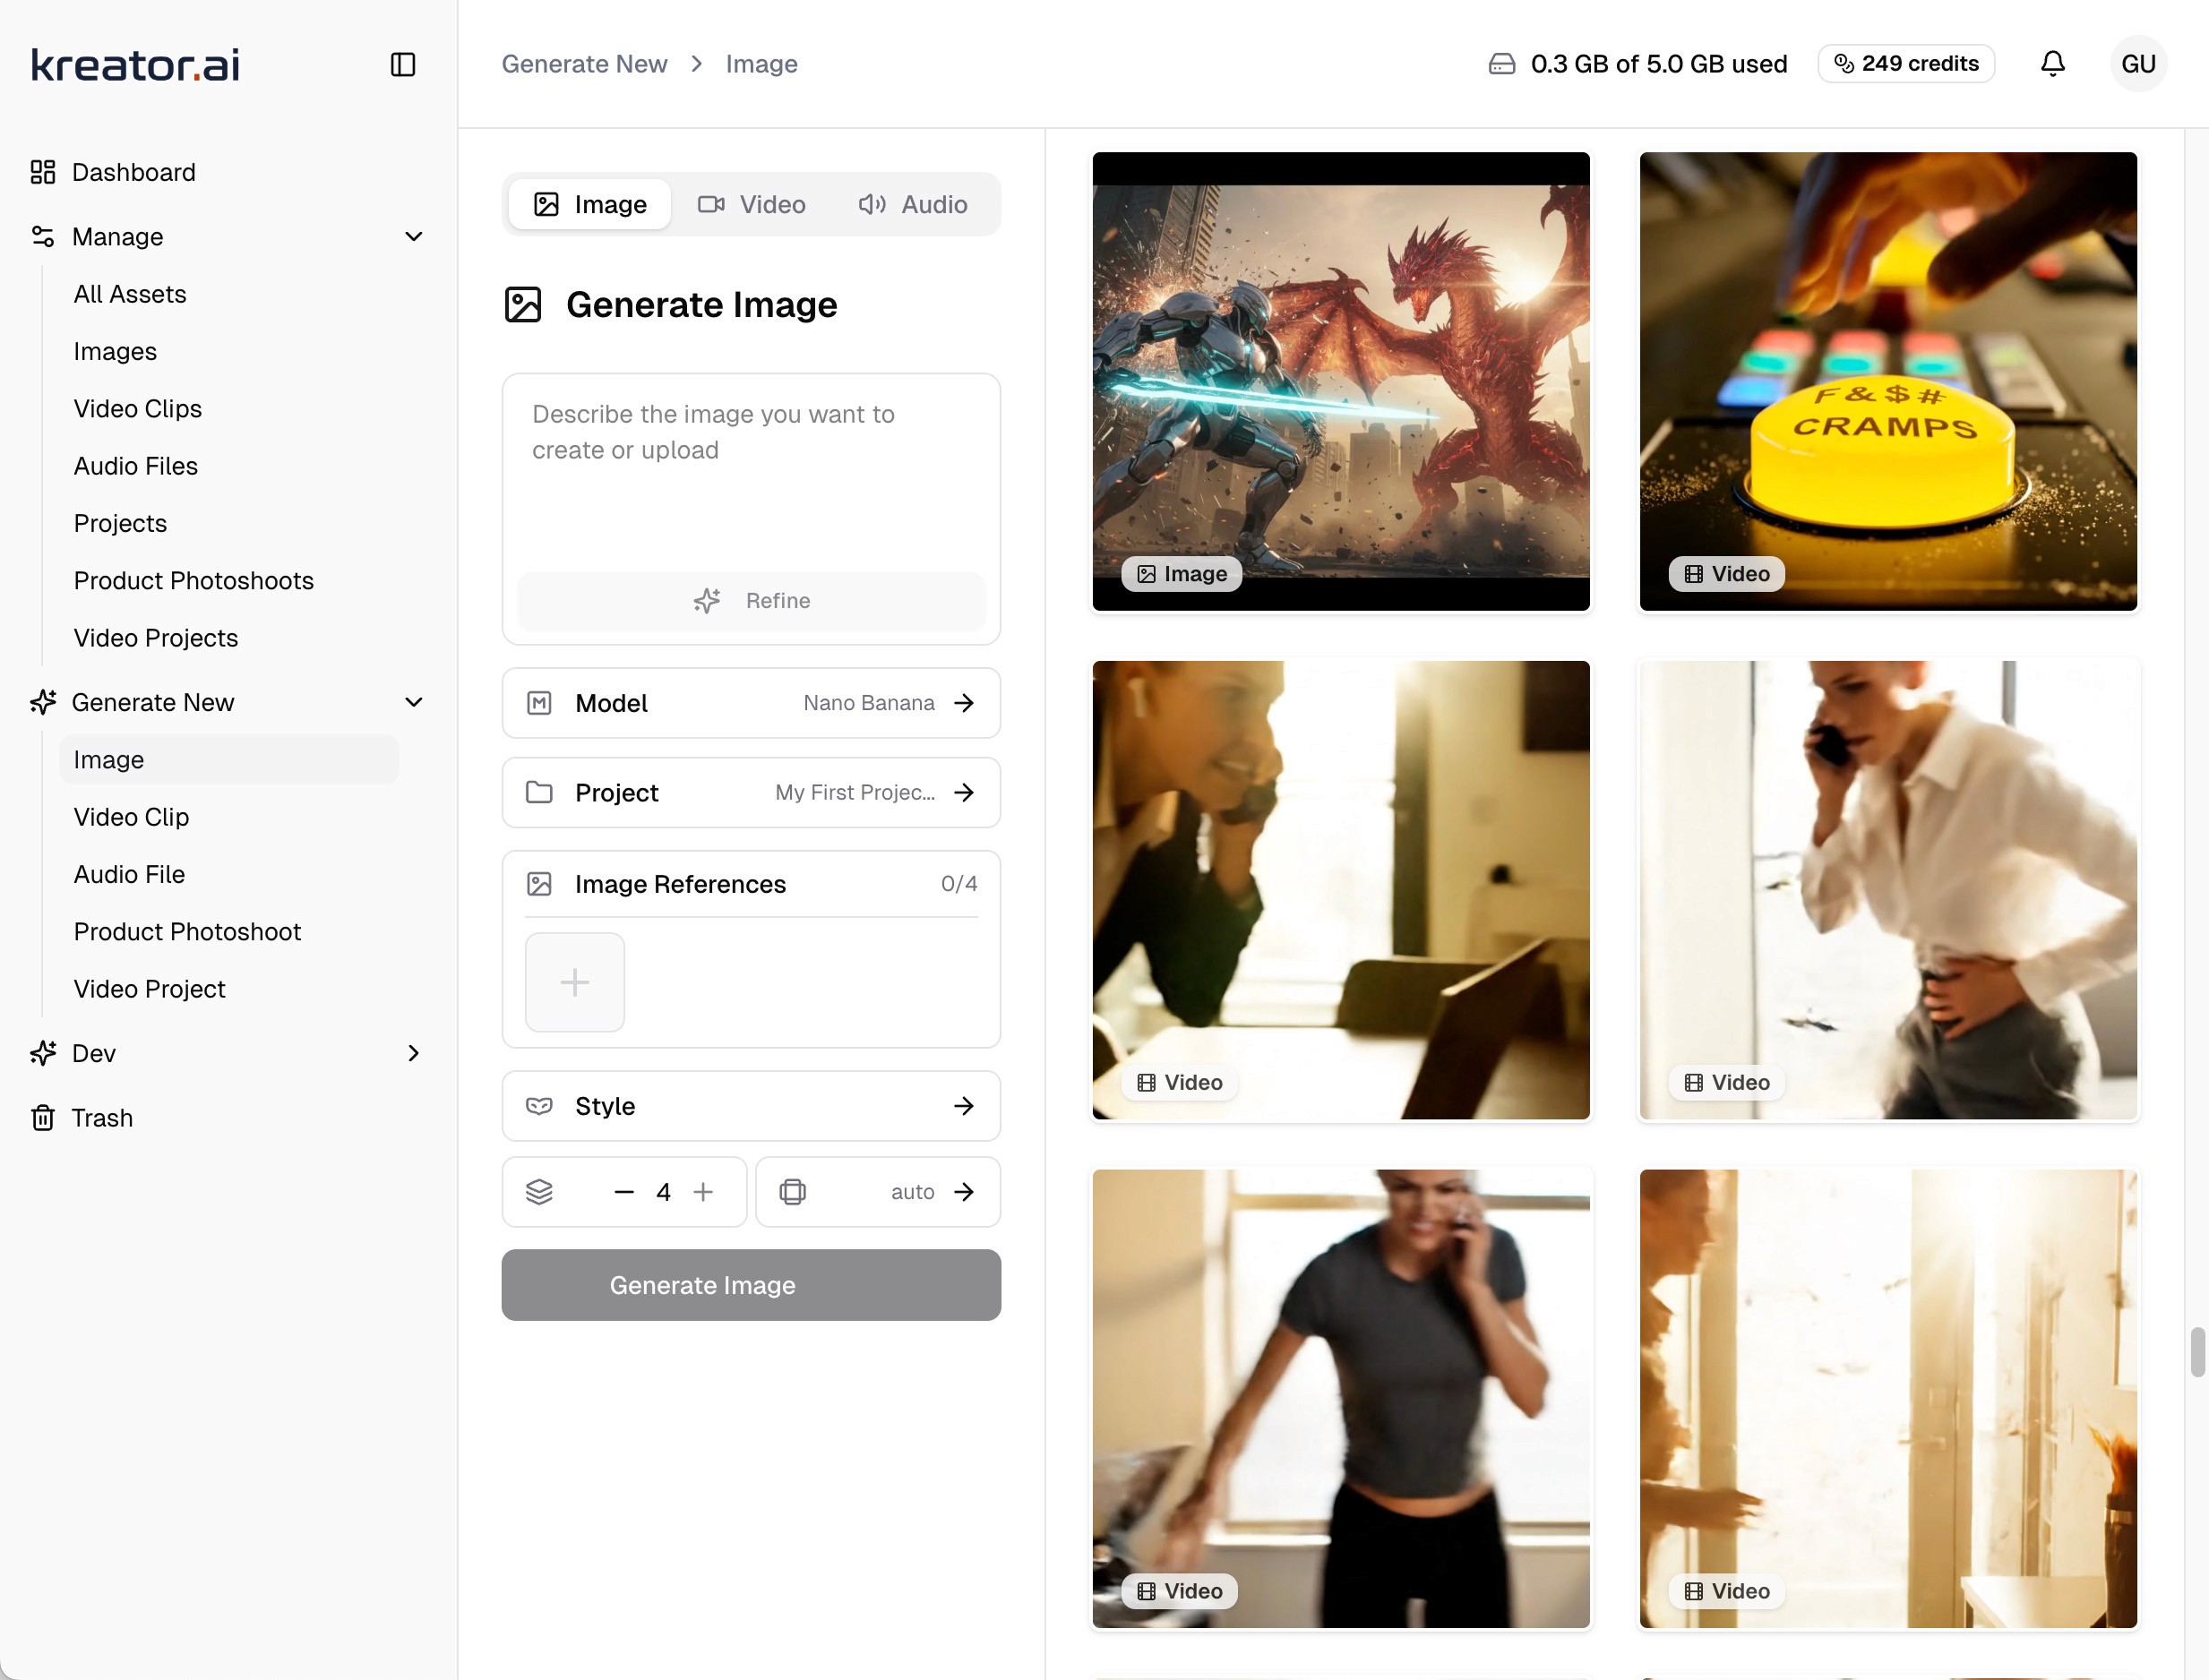Viewport: 2209px width, 1680px height.
Task: Select the Audio tab
Action: click(913, 205)
